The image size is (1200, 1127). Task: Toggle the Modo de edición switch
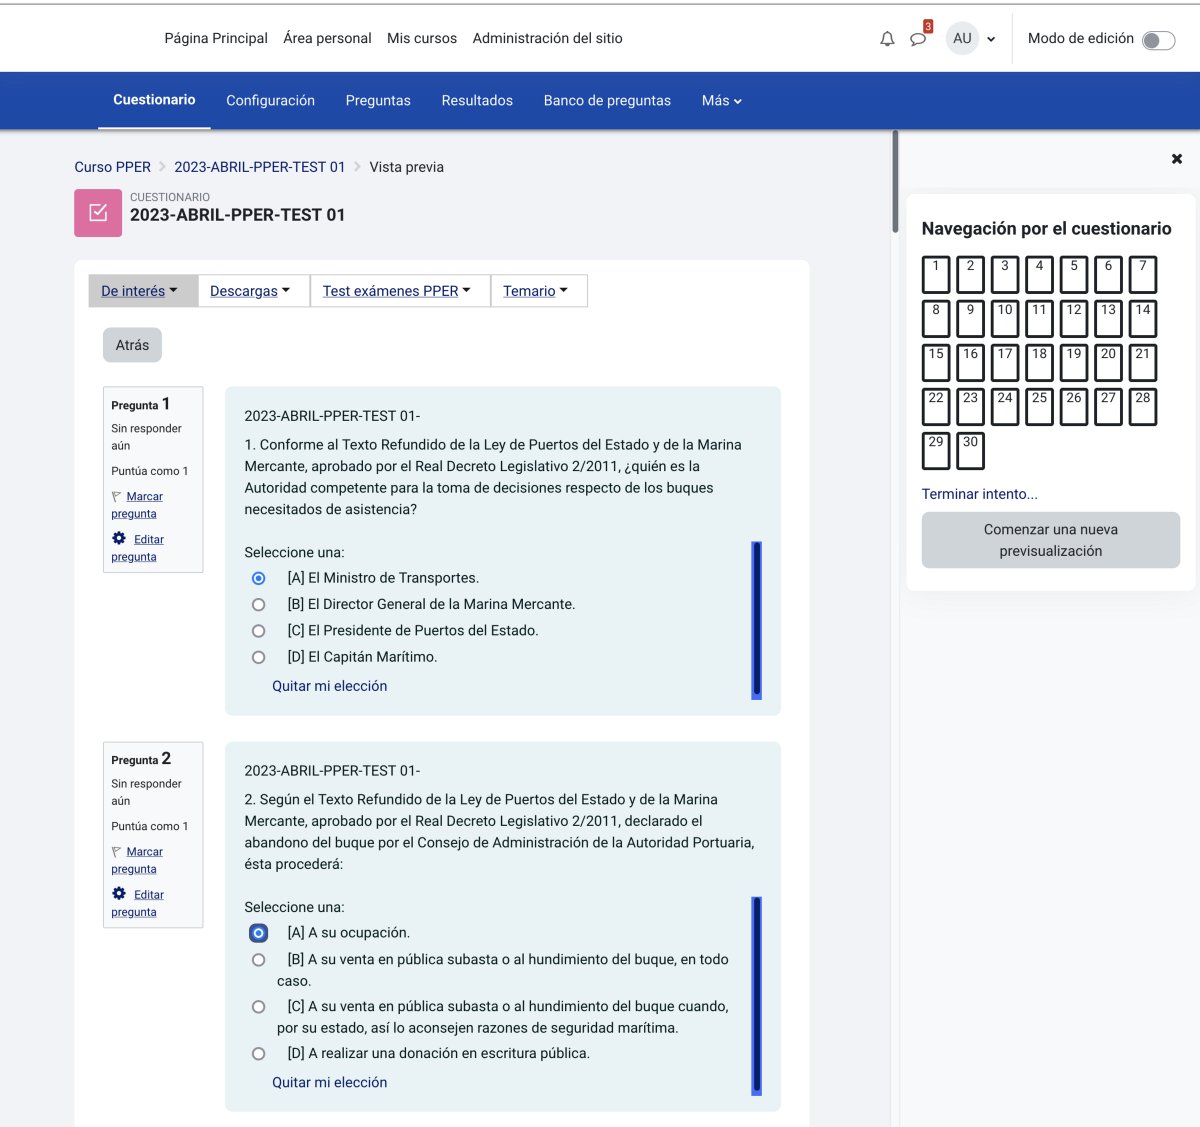(x=1158, y=40)
